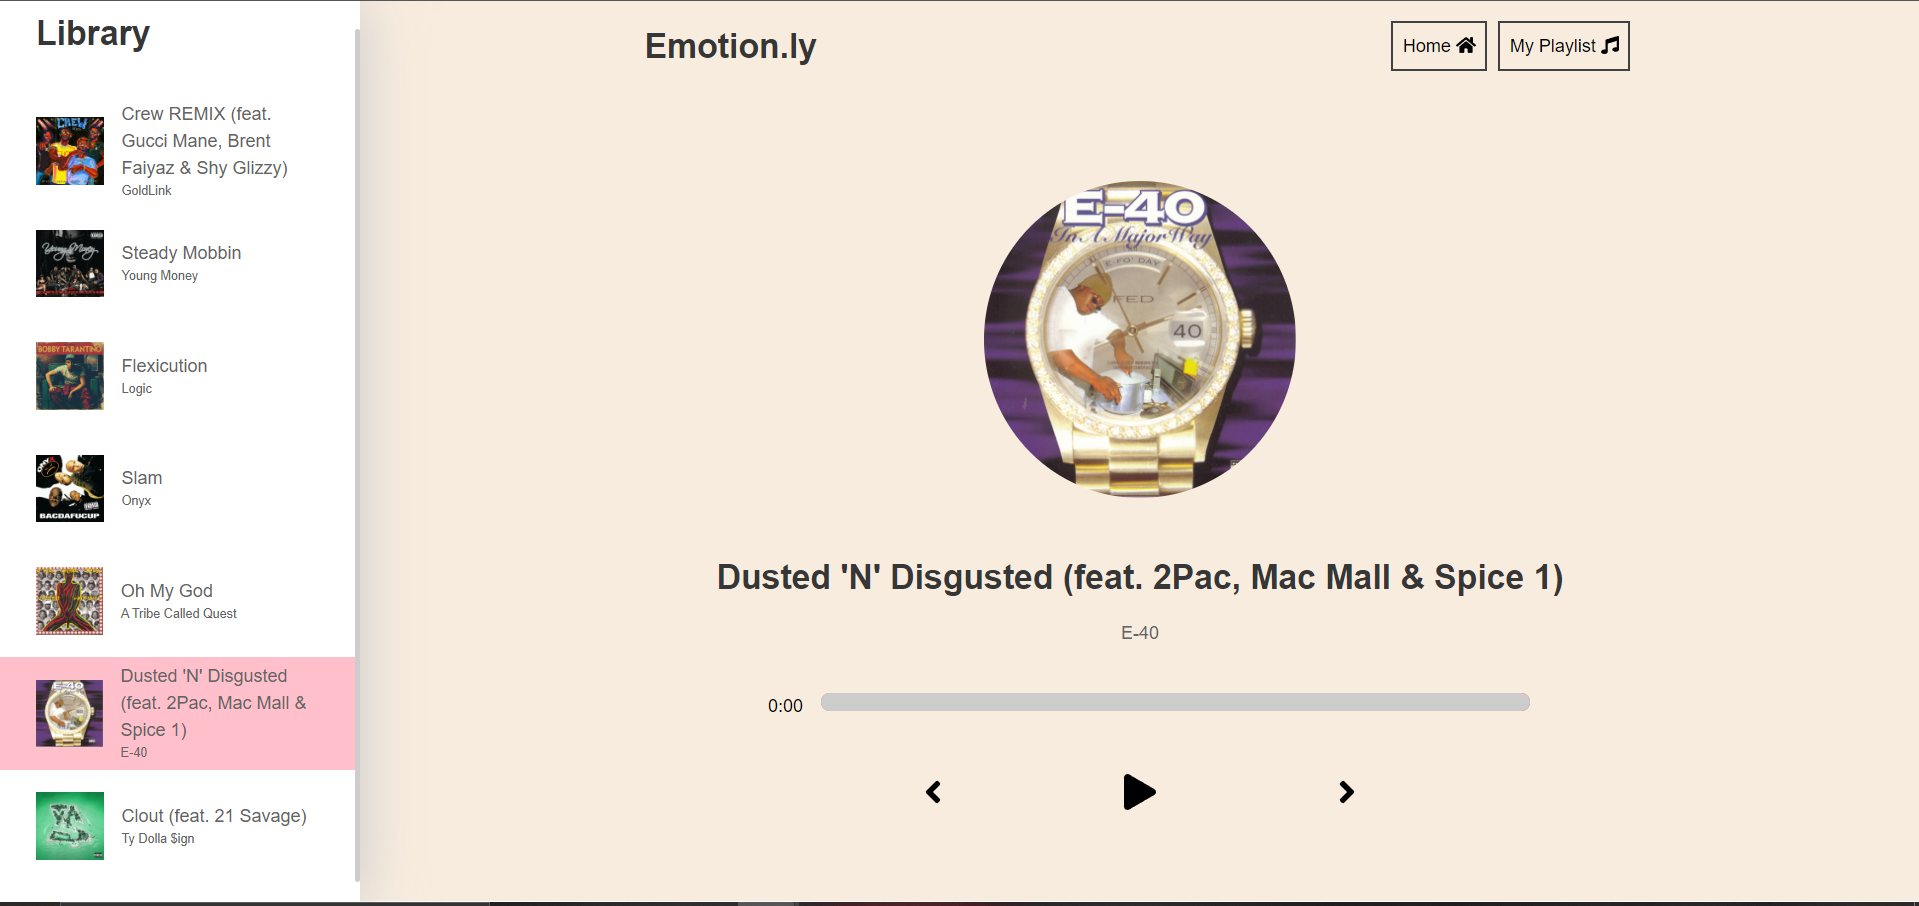Click the Steady Mobbin album art
This screenshot has width=1919, height=906.
(70, 264)
